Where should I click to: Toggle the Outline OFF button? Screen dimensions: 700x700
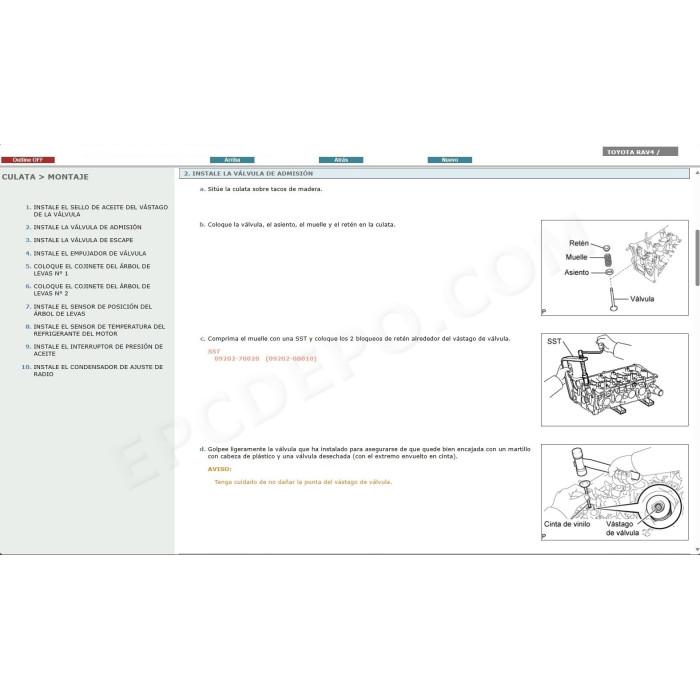pyautogui.click(x=28, y=160)
